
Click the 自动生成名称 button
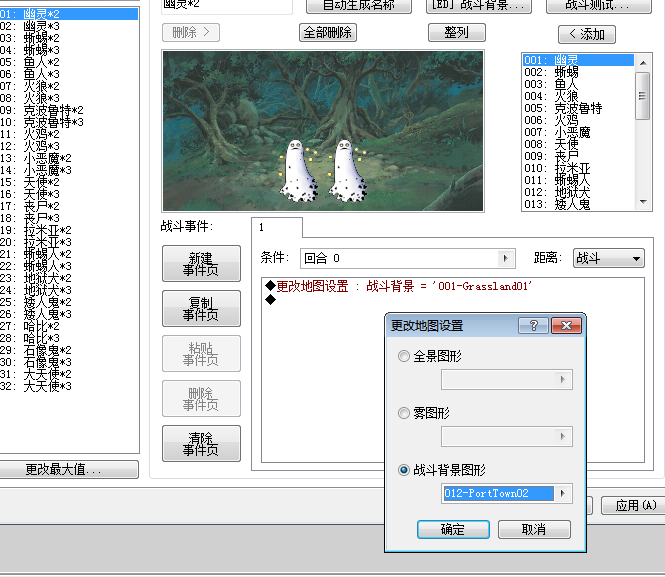359,5
